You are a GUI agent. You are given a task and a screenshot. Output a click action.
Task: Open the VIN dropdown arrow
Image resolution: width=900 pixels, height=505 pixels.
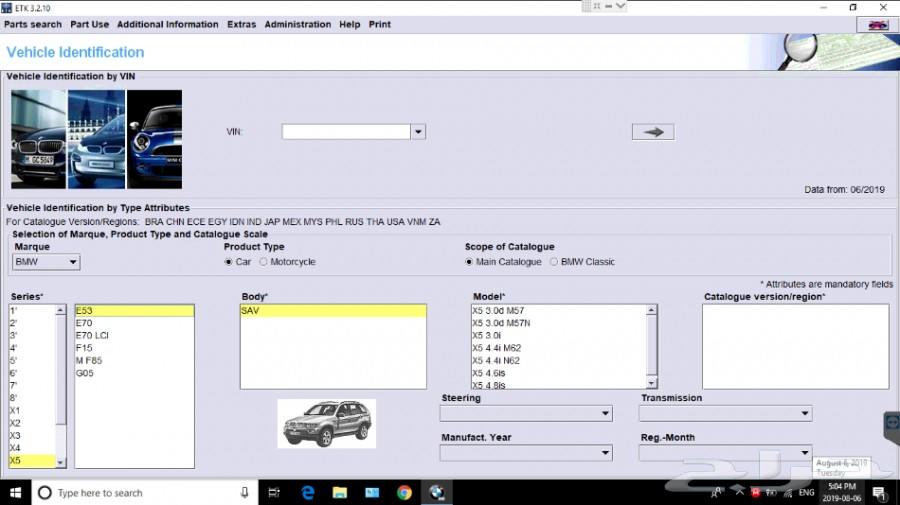418,132
